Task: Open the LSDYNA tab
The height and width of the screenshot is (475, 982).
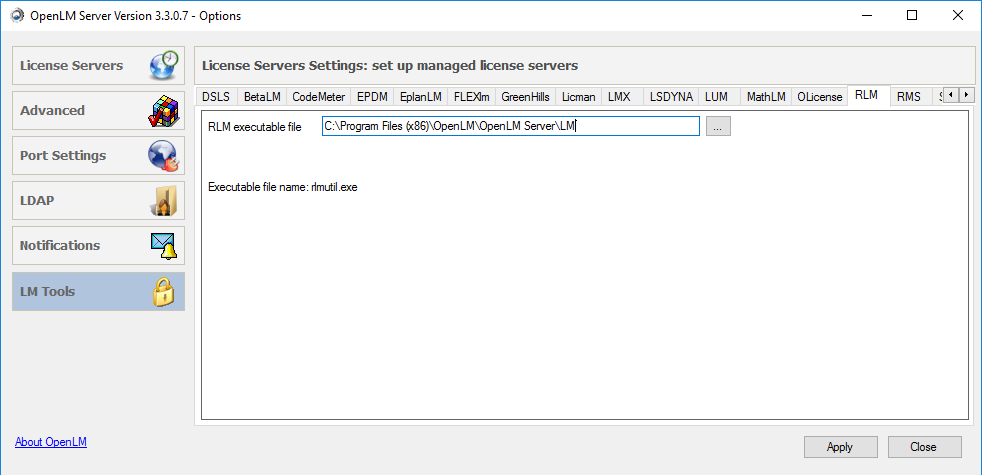Action: click(670, 97)
